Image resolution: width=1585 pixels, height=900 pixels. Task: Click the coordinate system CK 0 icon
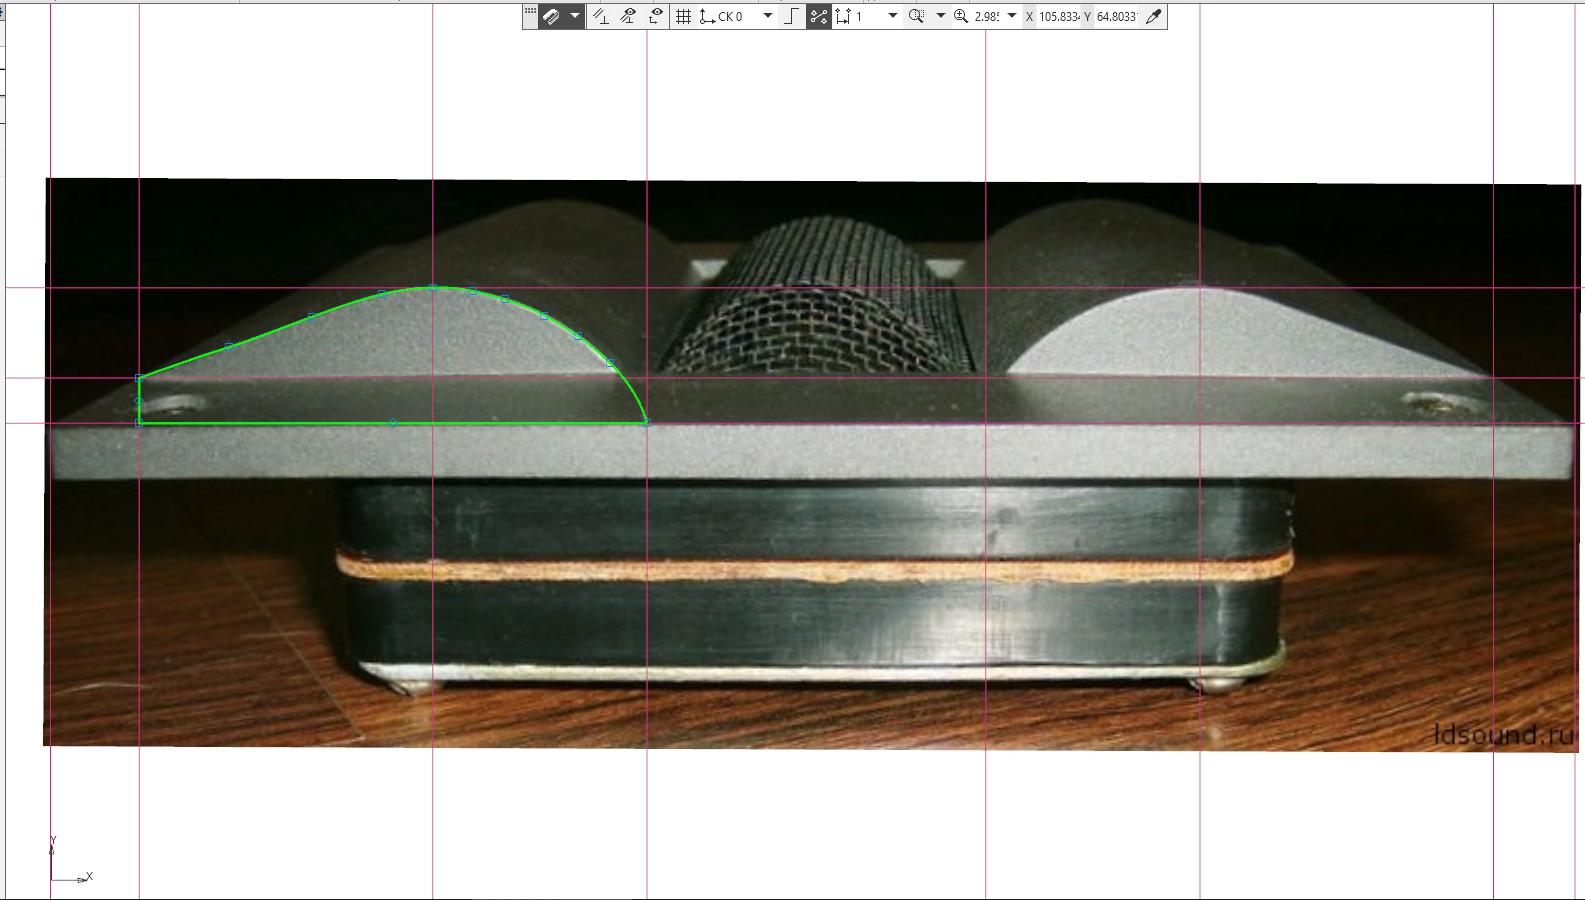pyautogui.click(x=707, y=16)
